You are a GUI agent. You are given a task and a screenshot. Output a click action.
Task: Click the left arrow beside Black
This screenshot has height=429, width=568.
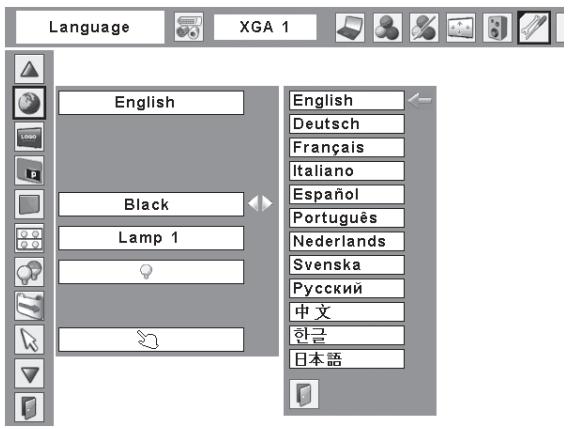pos(254,204)
